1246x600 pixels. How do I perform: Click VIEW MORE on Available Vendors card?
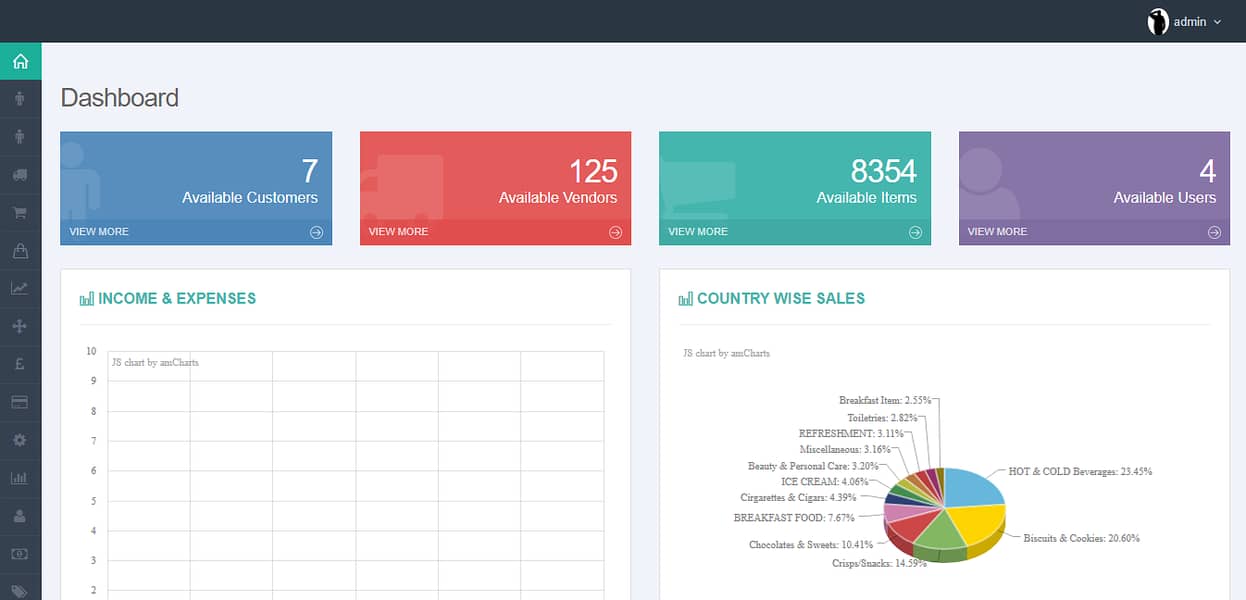coord(398,232)
